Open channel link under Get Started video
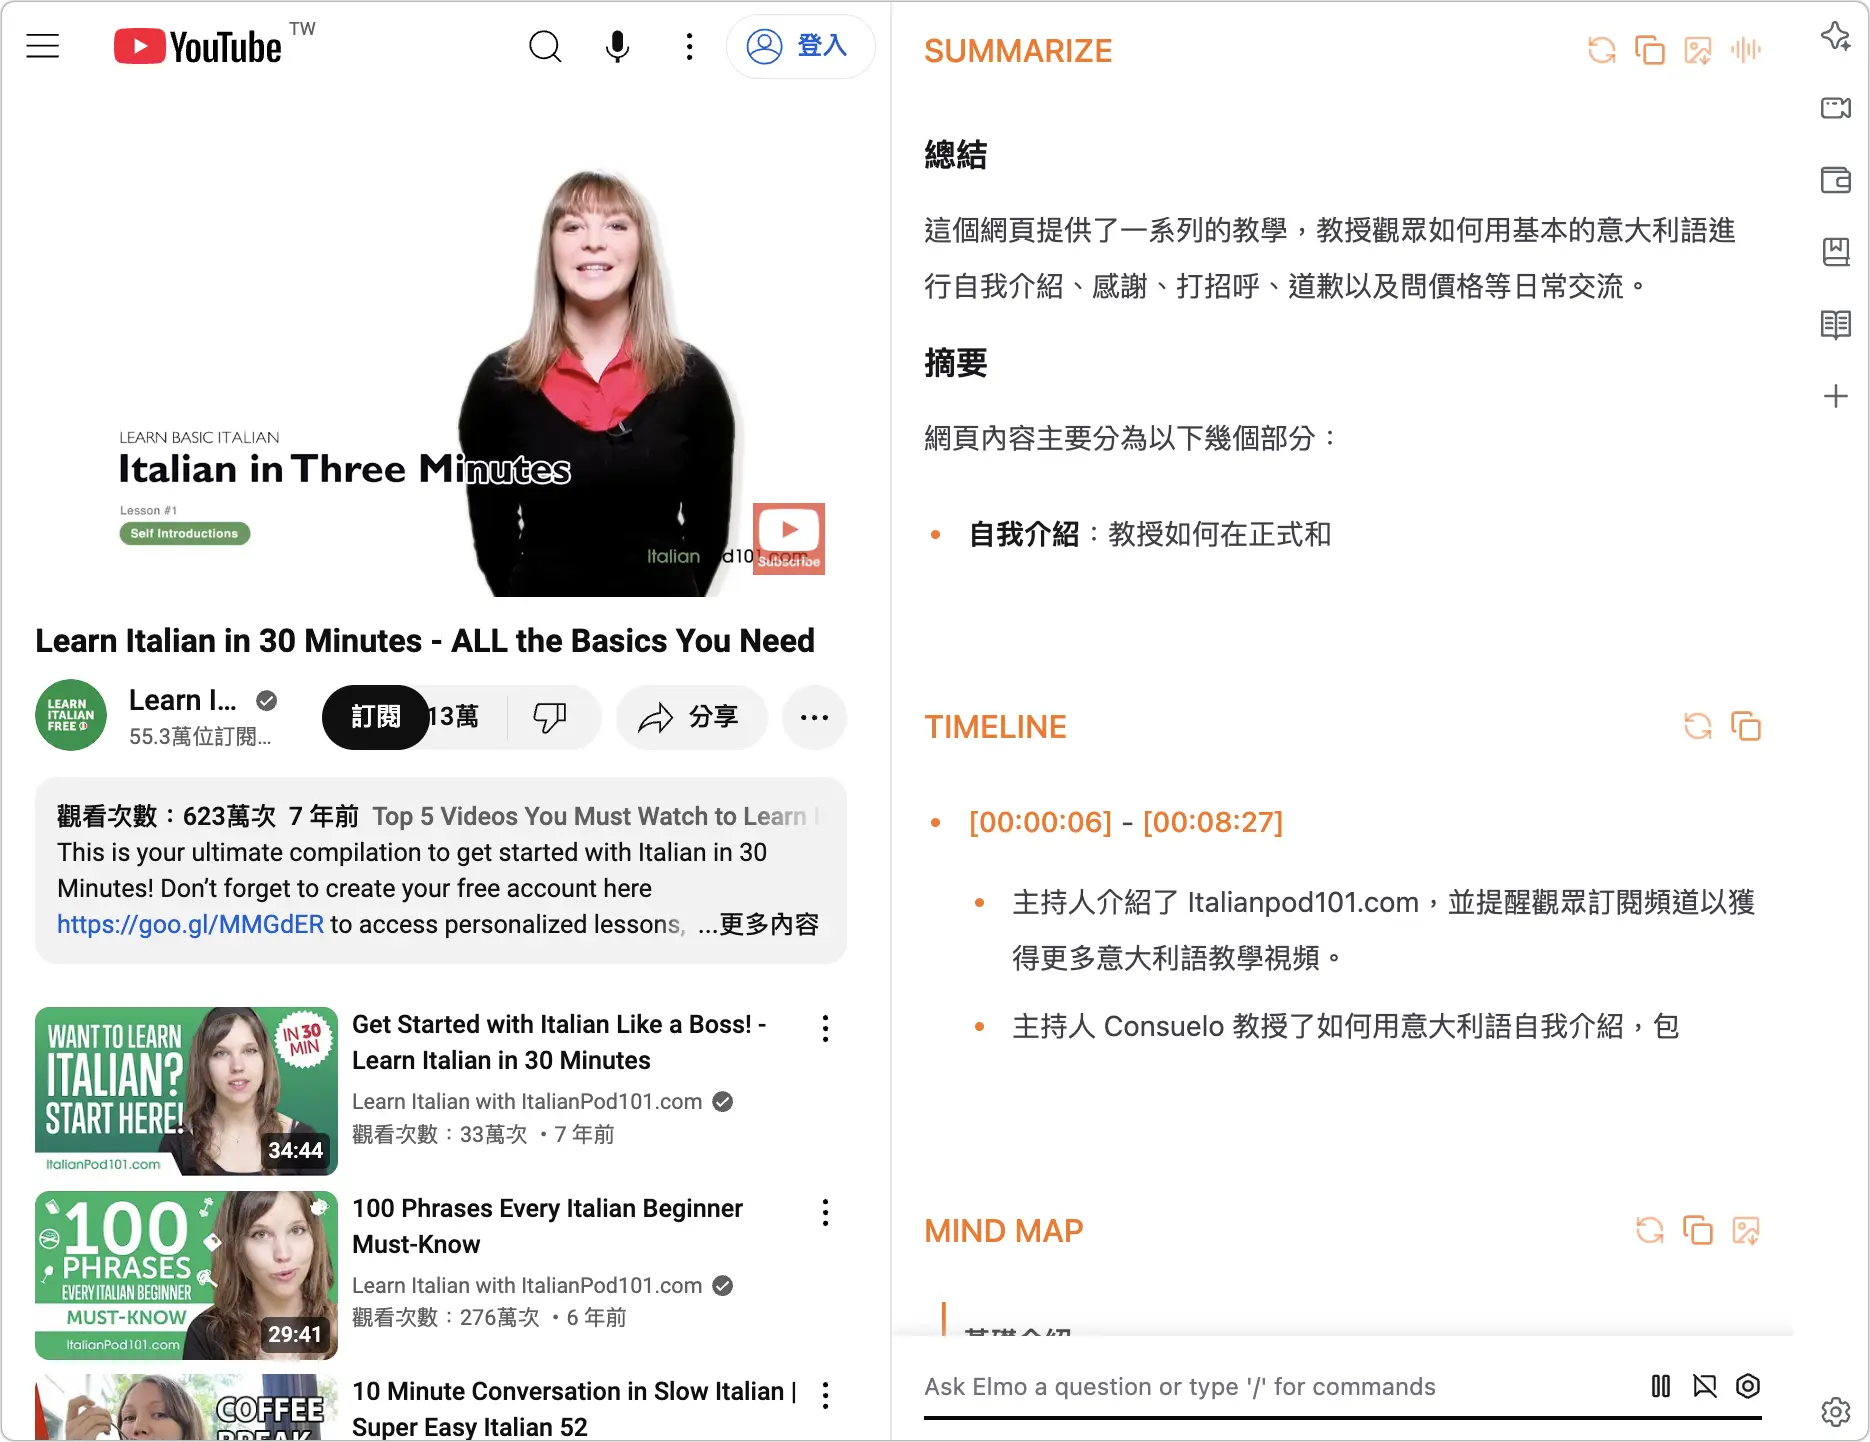1870x1442 pixels. click(x=527, y=1101)
